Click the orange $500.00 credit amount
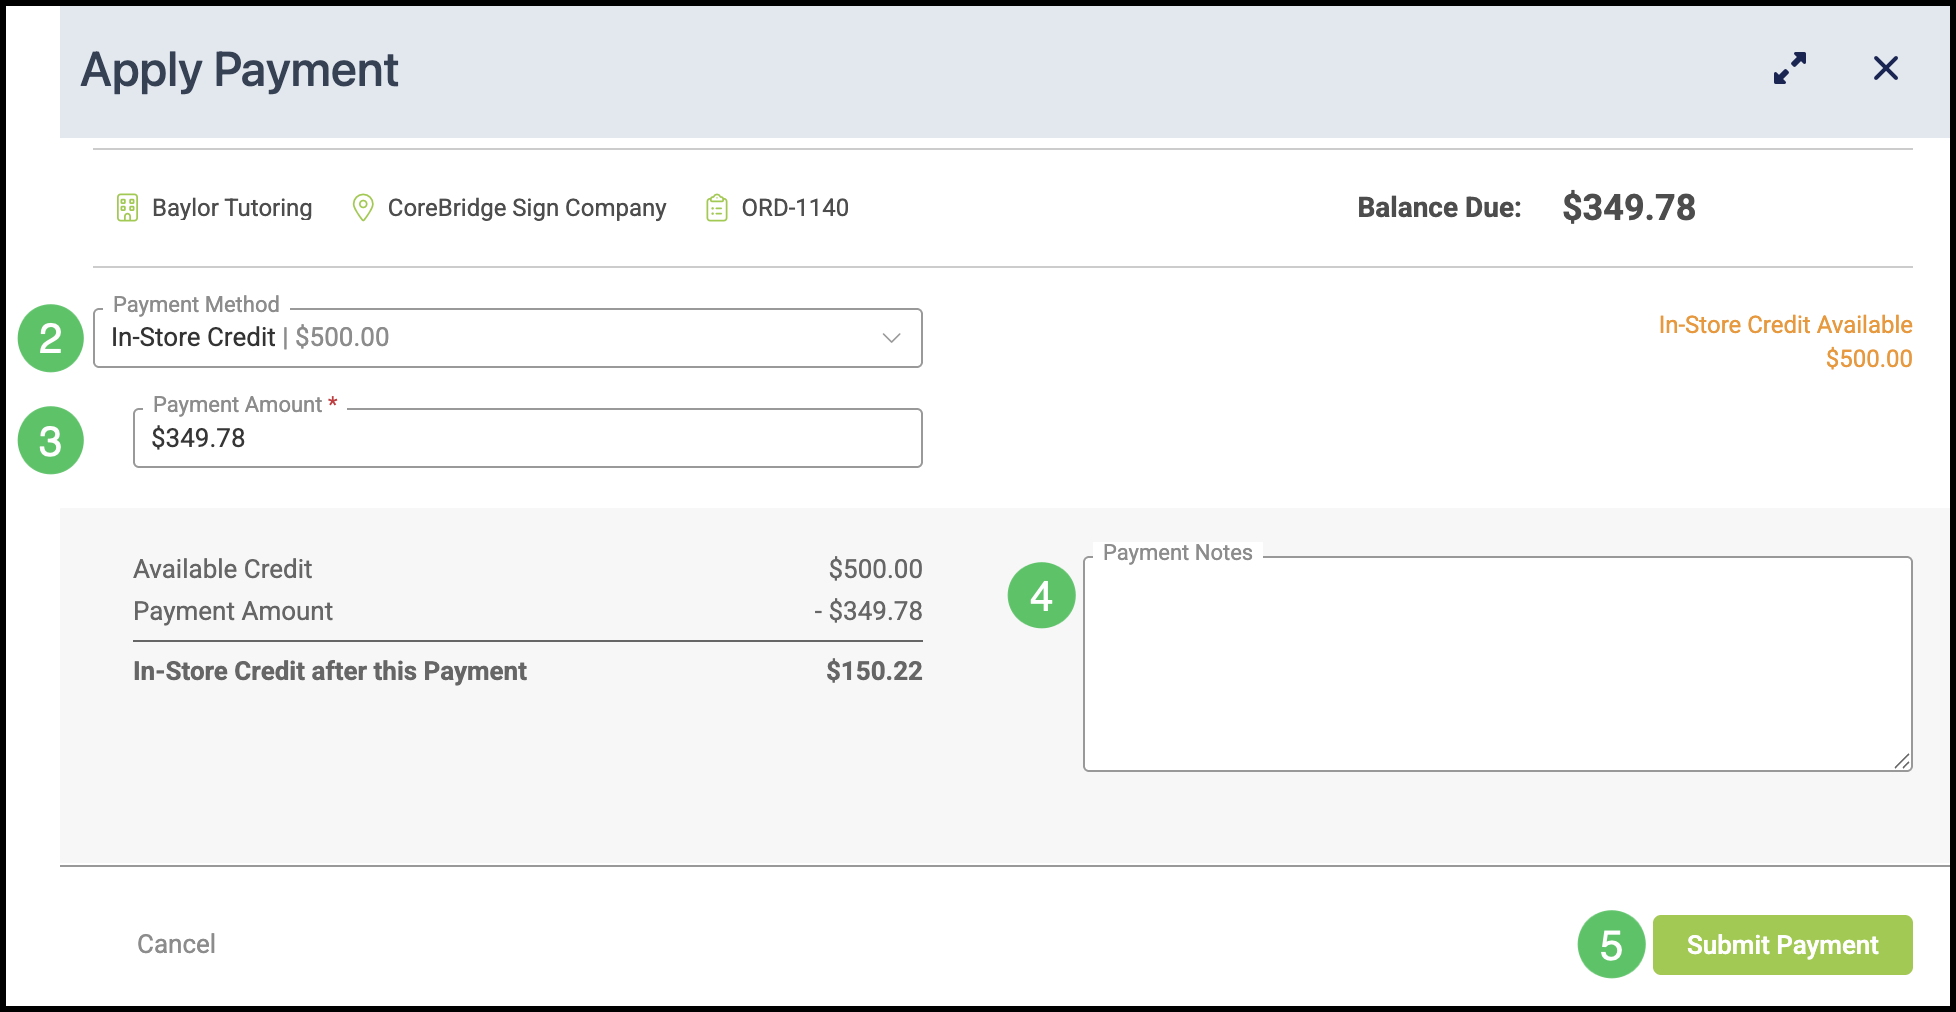This screenshot has height=1012, width=1956. pos(1869,359)
